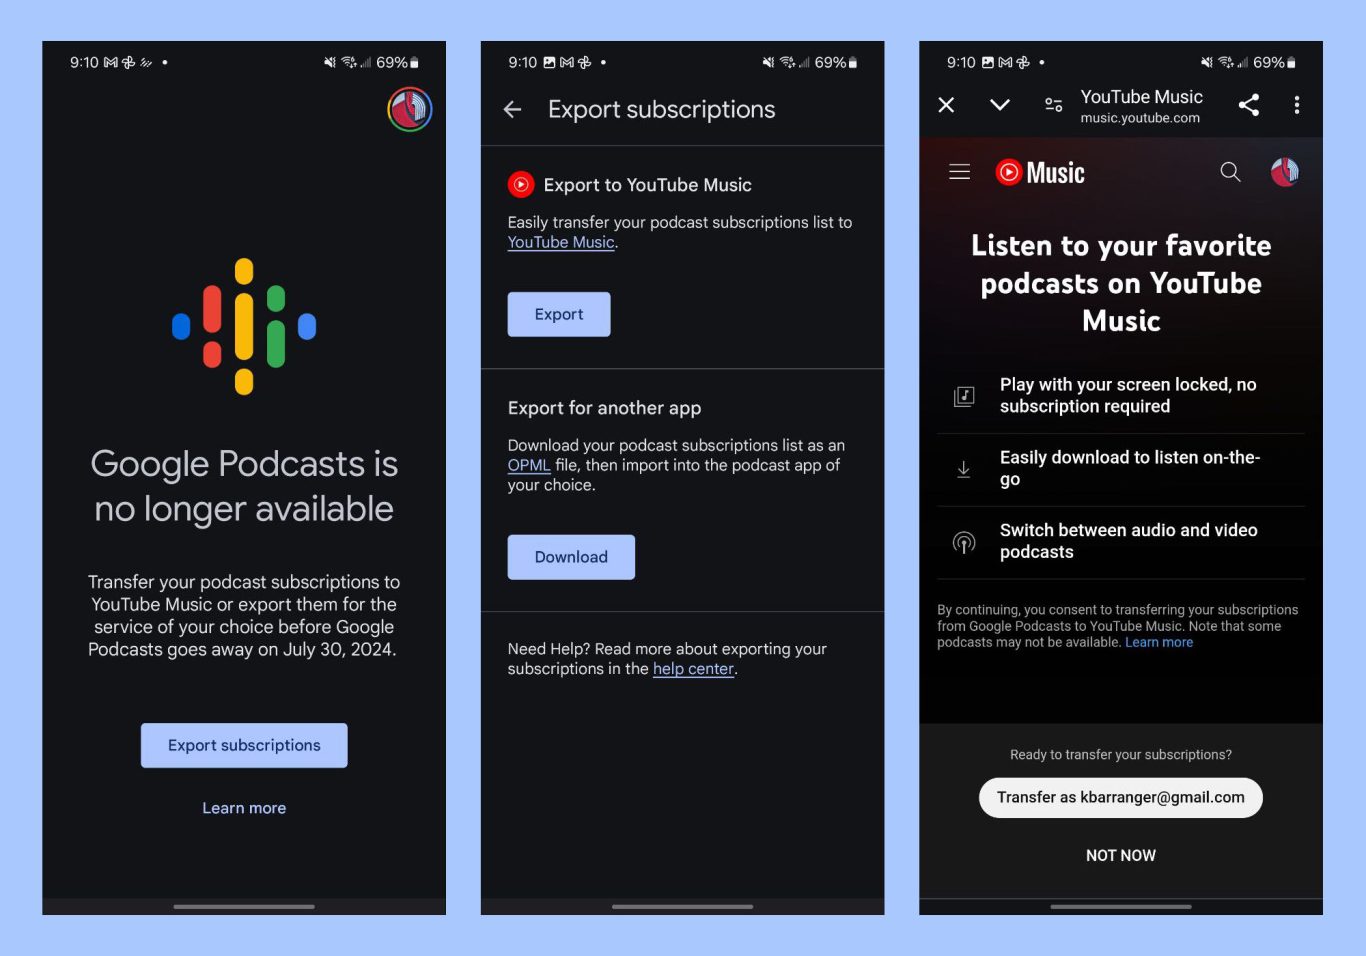Tap the YouTube Music logo
The image size is (1366, 956).
click(1040, 173)
